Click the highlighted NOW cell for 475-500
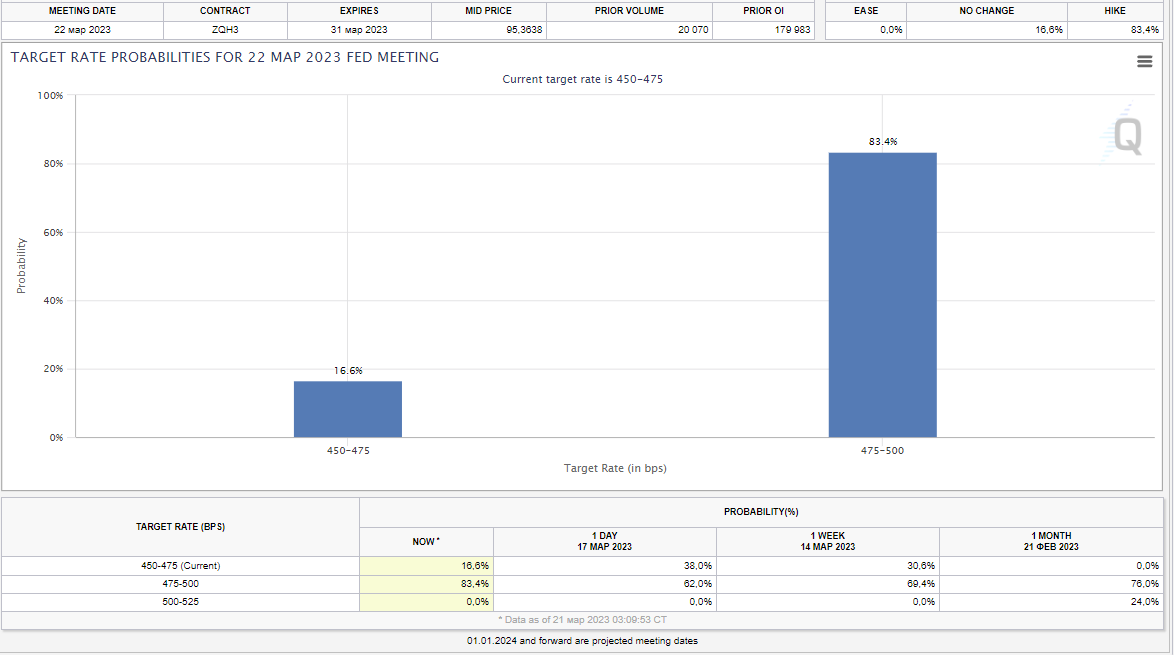 pyautogui.click(x=426, y=583)
